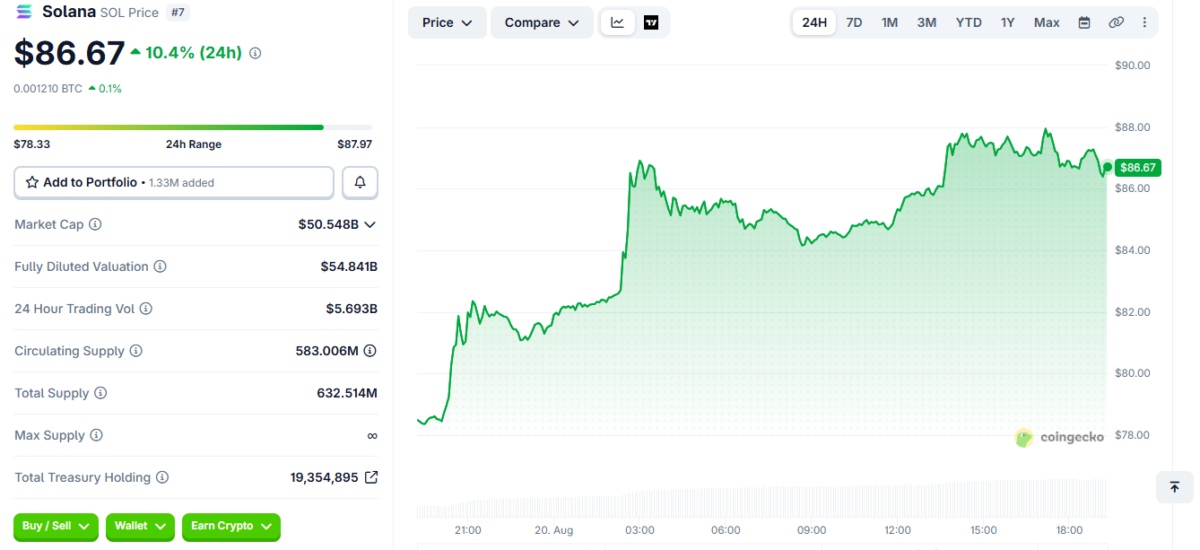Select the YTD time range

(968, 22)
